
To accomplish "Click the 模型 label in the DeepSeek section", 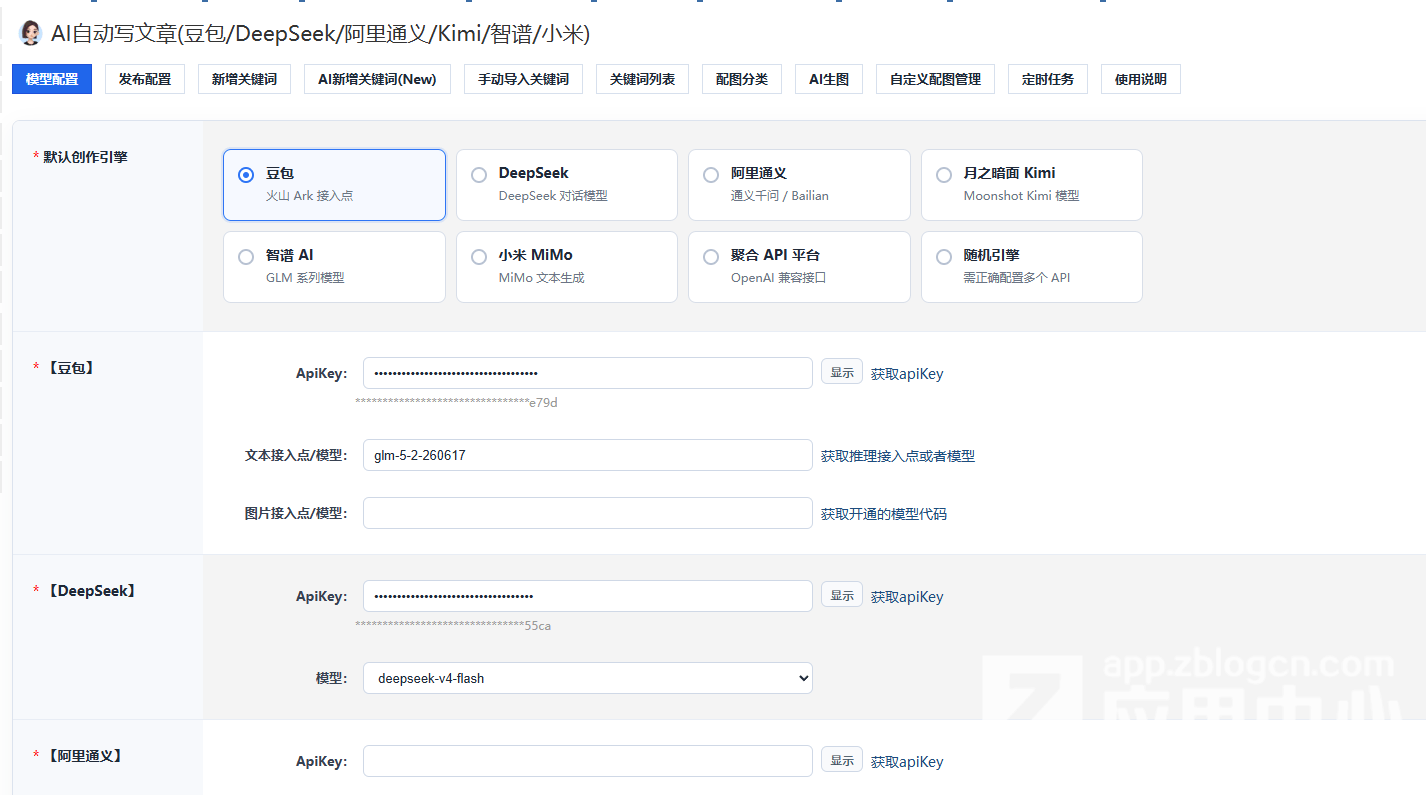I will (x=332, y=678).
